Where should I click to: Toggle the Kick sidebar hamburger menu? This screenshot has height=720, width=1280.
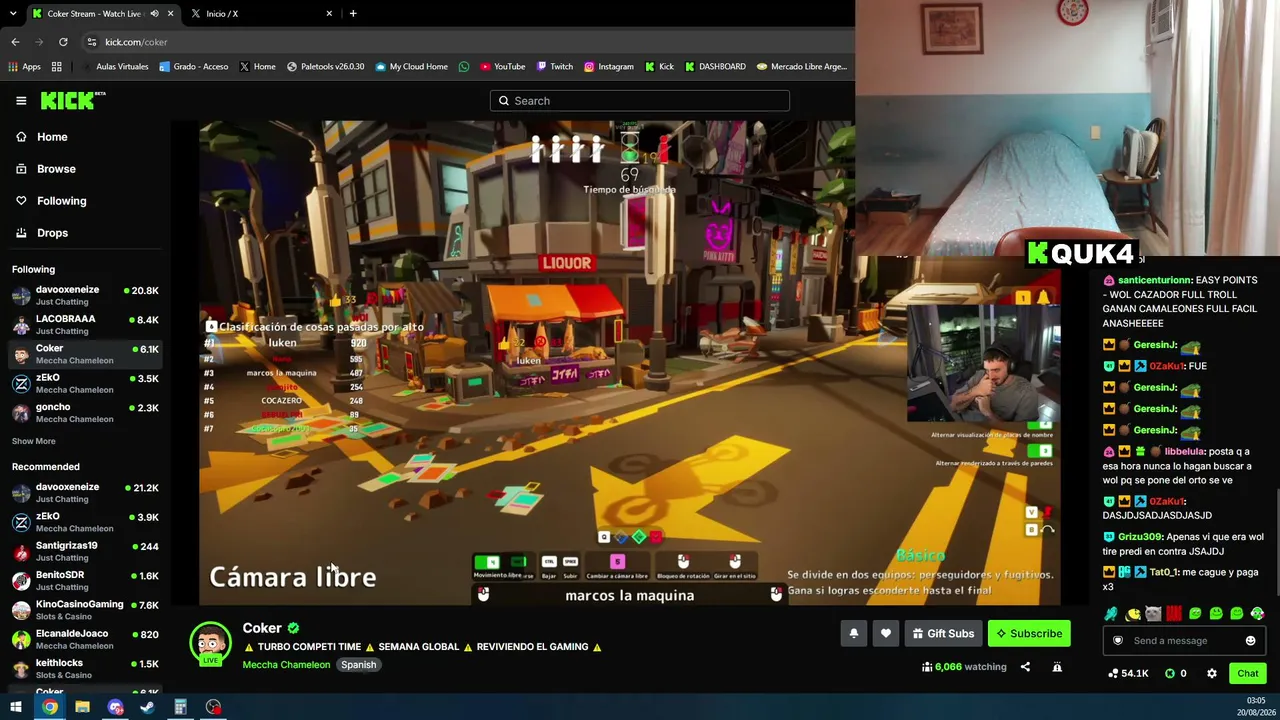point(21,100)
